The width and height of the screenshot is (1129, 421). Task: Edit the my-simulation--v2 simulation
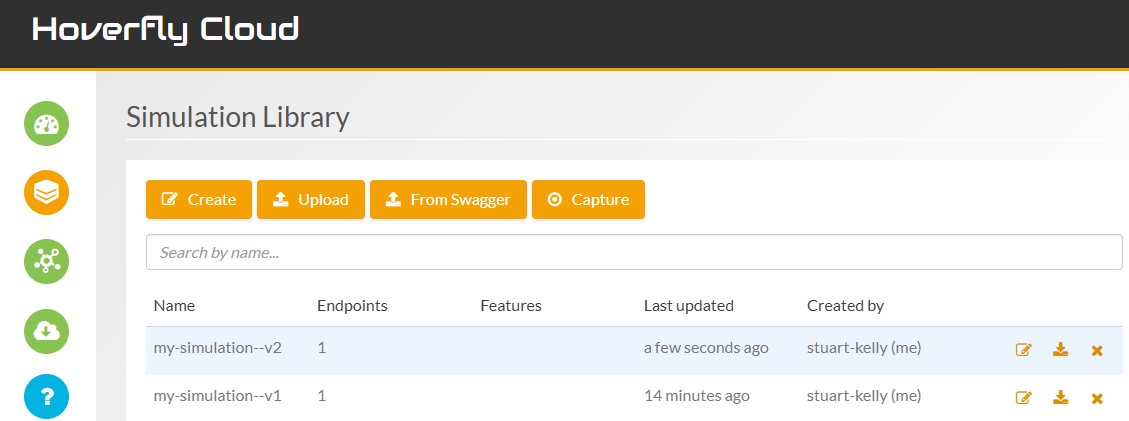pos(1023,350)
